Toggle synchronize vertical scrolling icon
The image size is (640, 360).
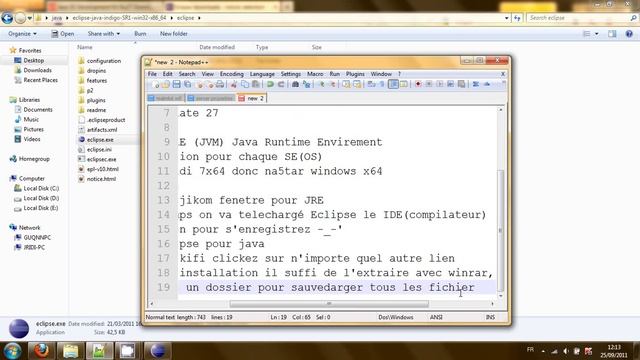click(x=346, y=84)
